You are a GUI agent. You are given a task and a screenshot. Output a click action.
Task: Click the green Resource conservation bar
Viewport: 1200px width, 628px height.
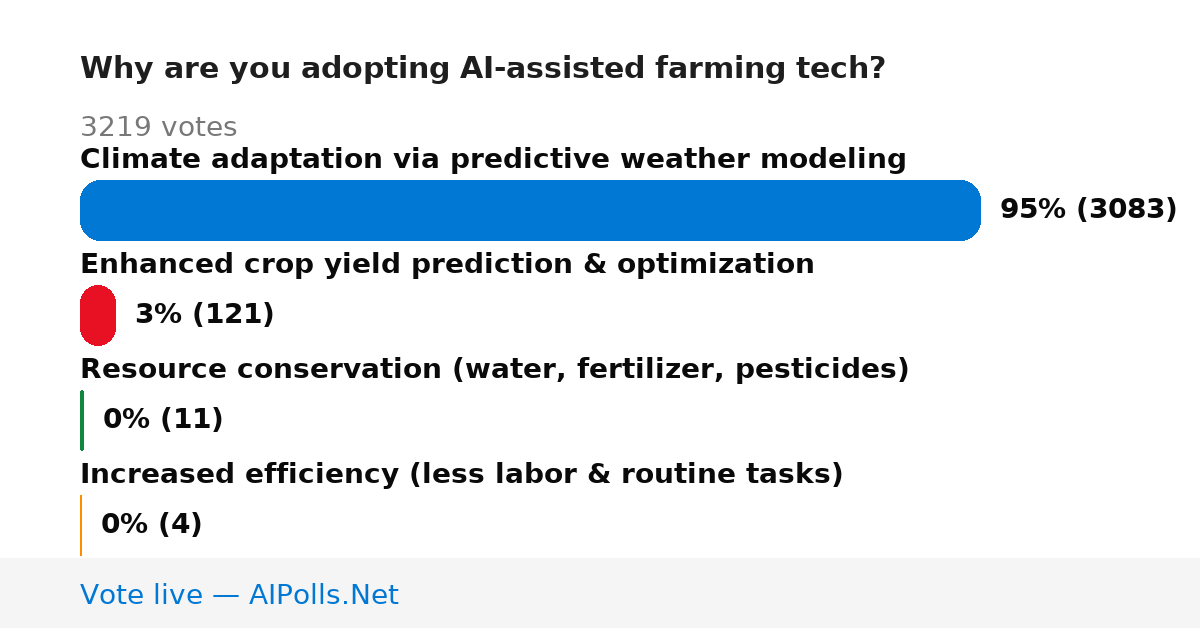tap(82, 420)
